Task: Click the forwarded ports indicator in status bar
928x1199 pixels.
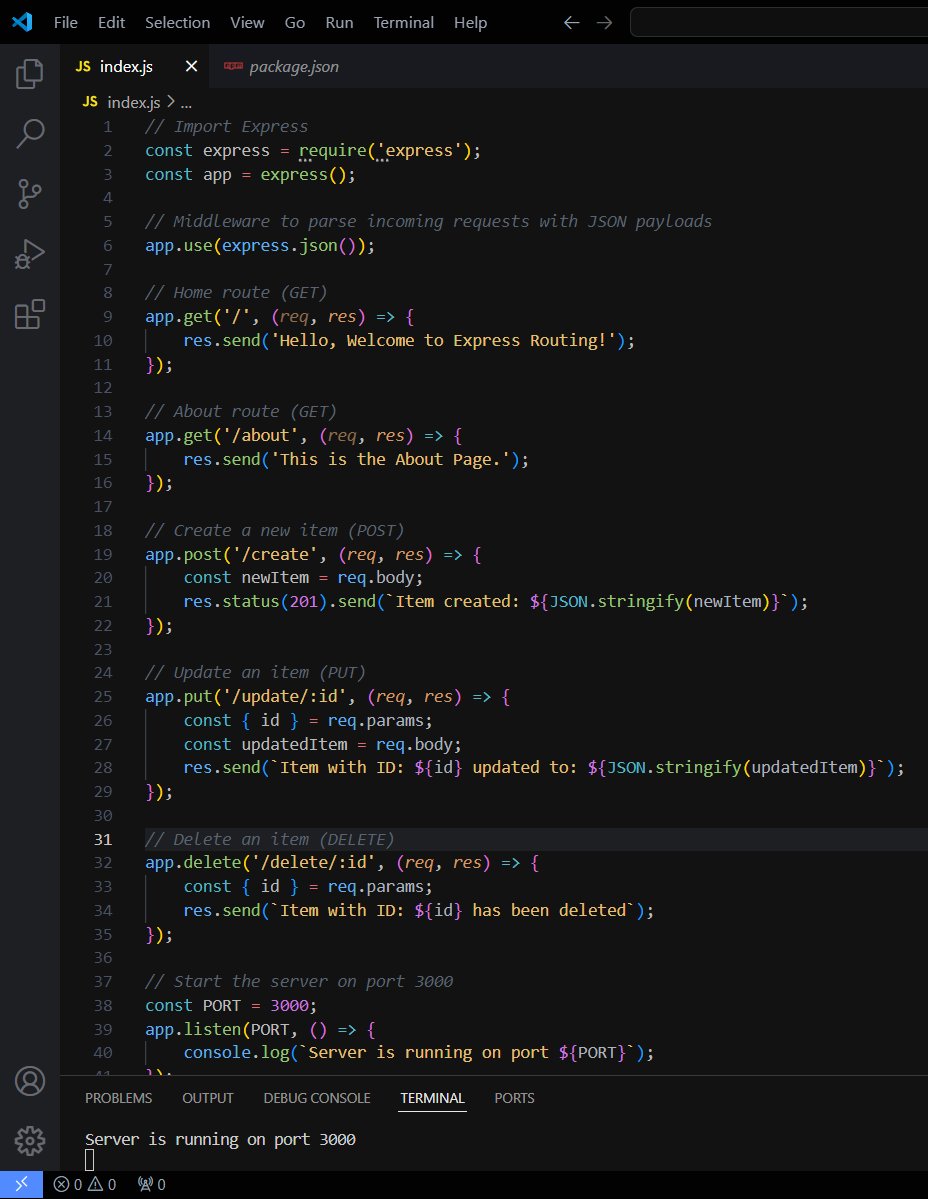Action: point(151,1184)
